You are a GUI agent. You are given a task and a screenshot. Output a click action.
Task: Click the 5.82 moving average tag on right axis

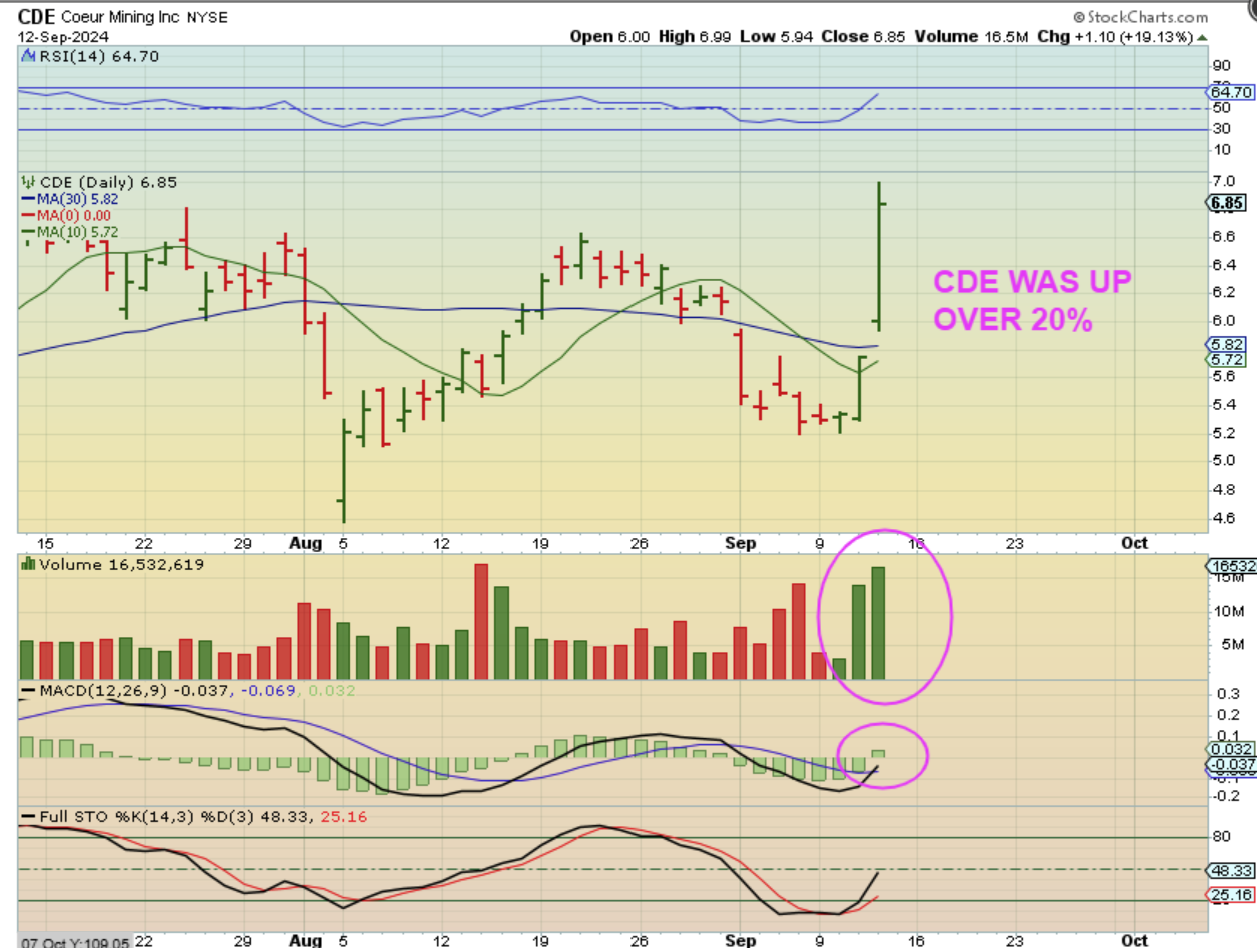[x=1225, y=344]
